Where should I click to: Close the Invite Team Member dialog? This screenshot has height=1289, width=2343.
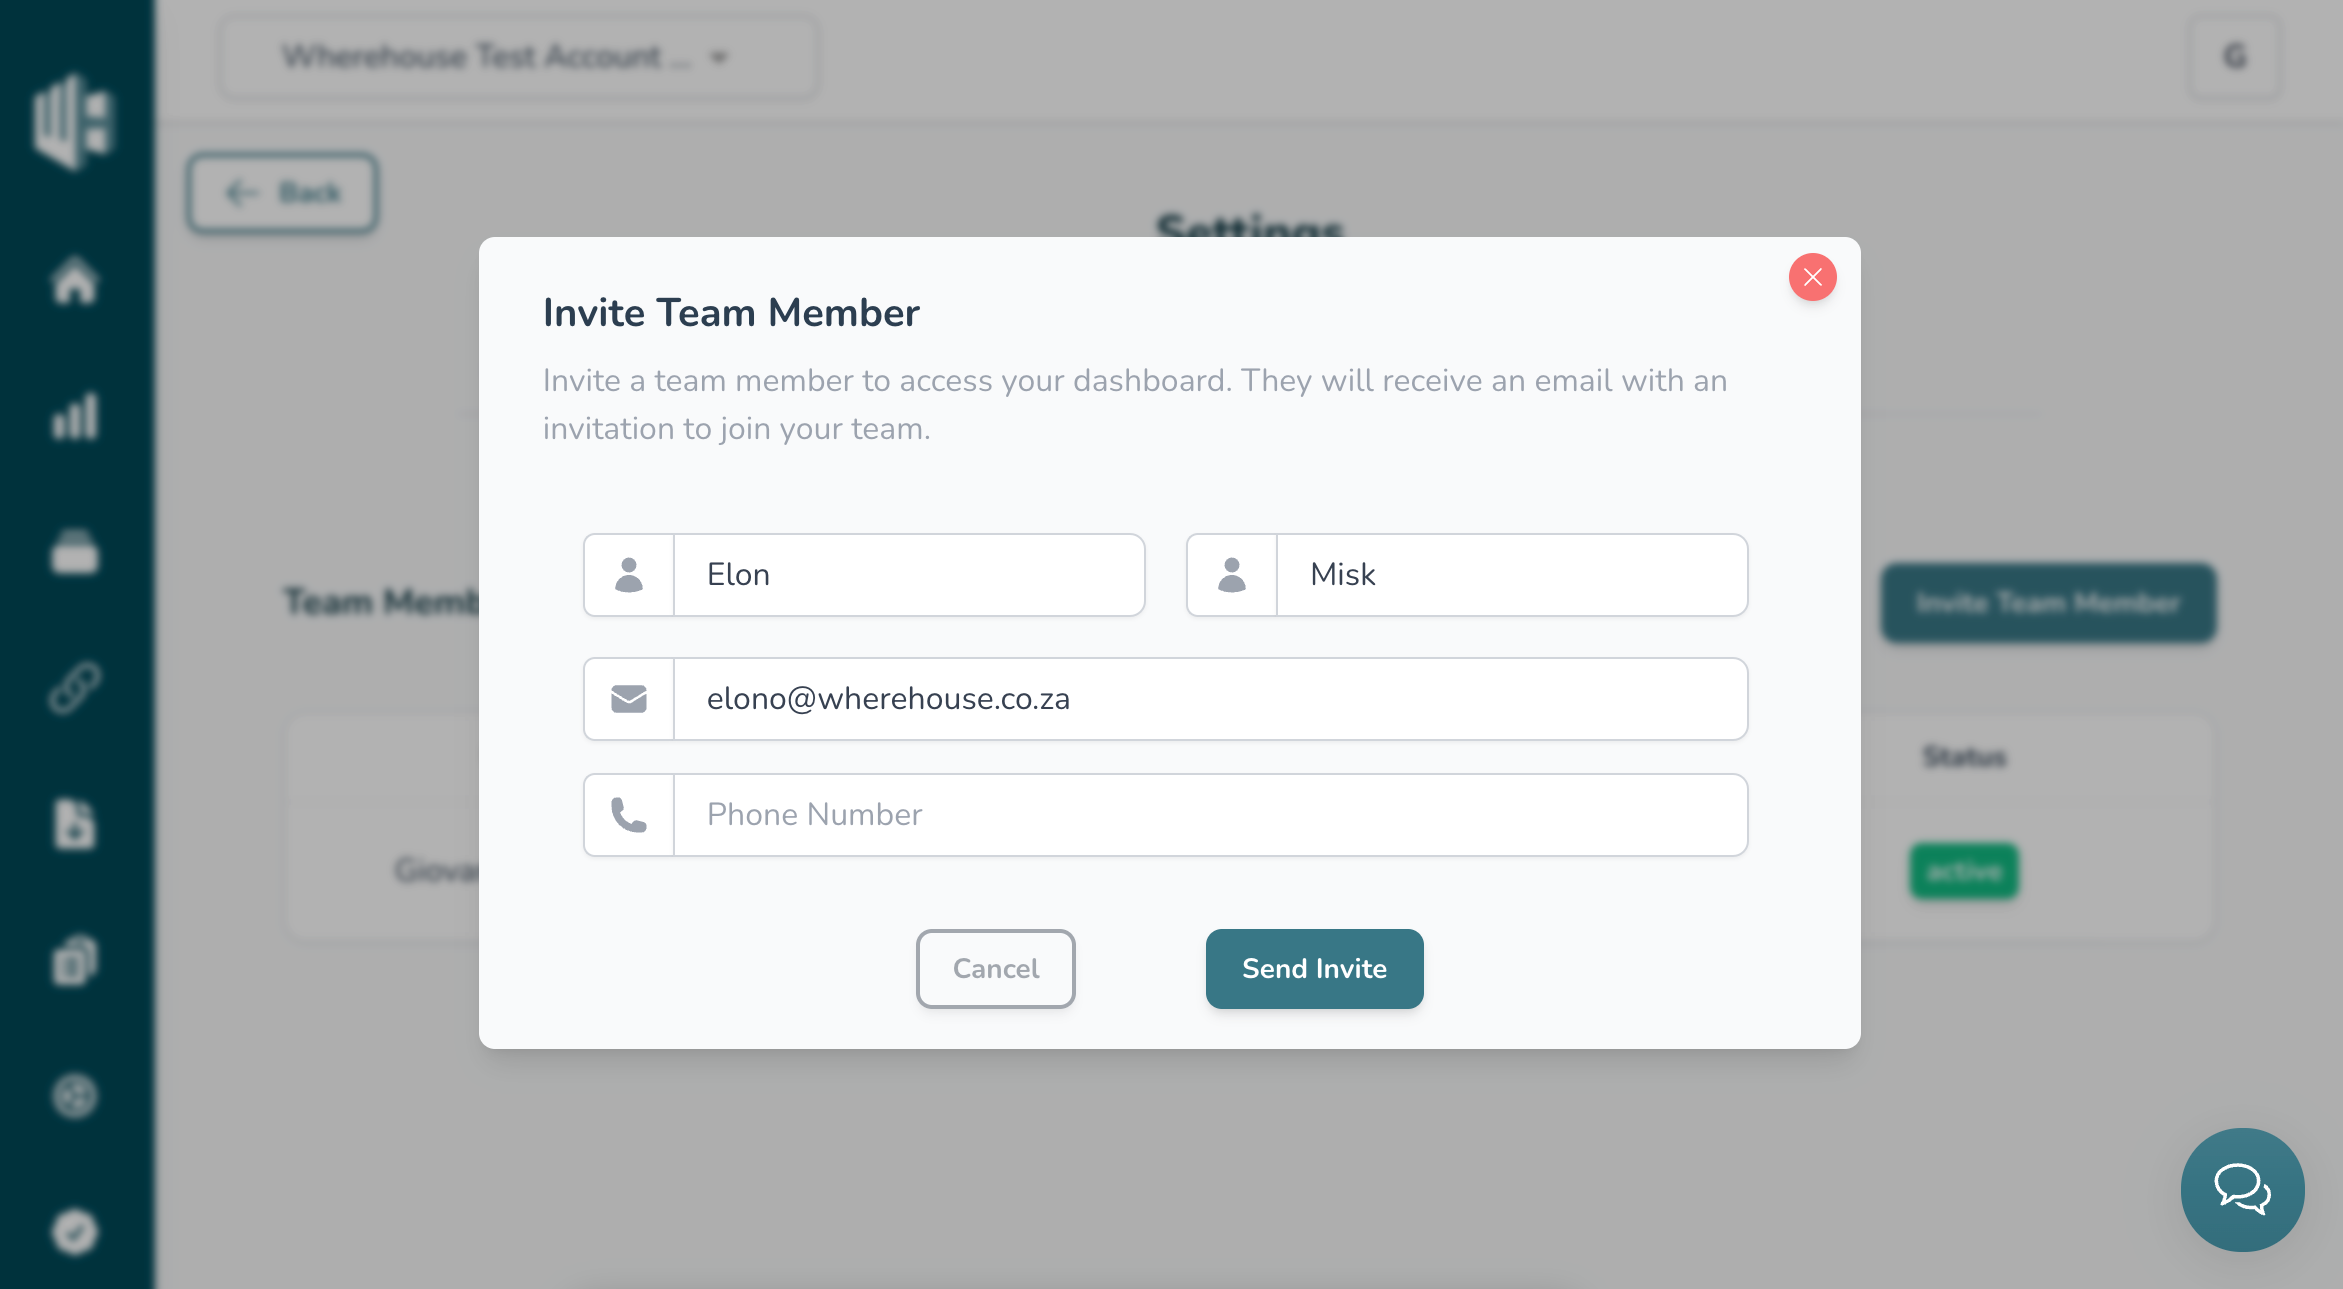coord(1812,277)
